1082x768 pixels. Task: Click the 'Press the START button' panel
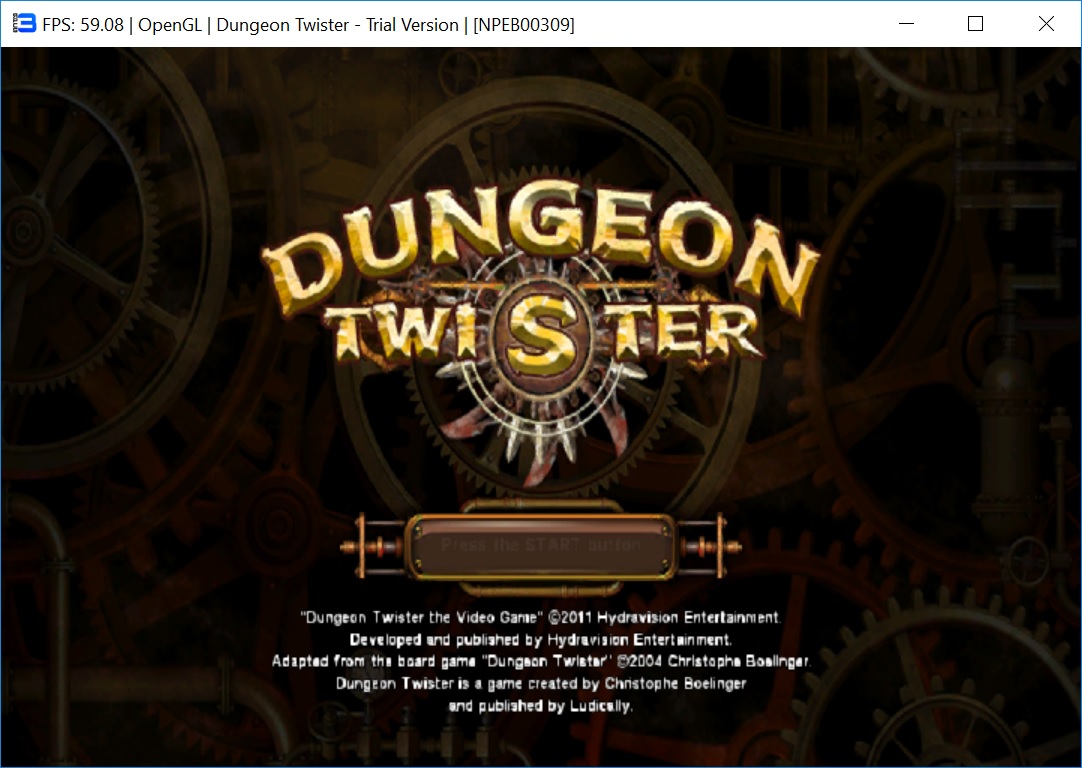[541, 546]
